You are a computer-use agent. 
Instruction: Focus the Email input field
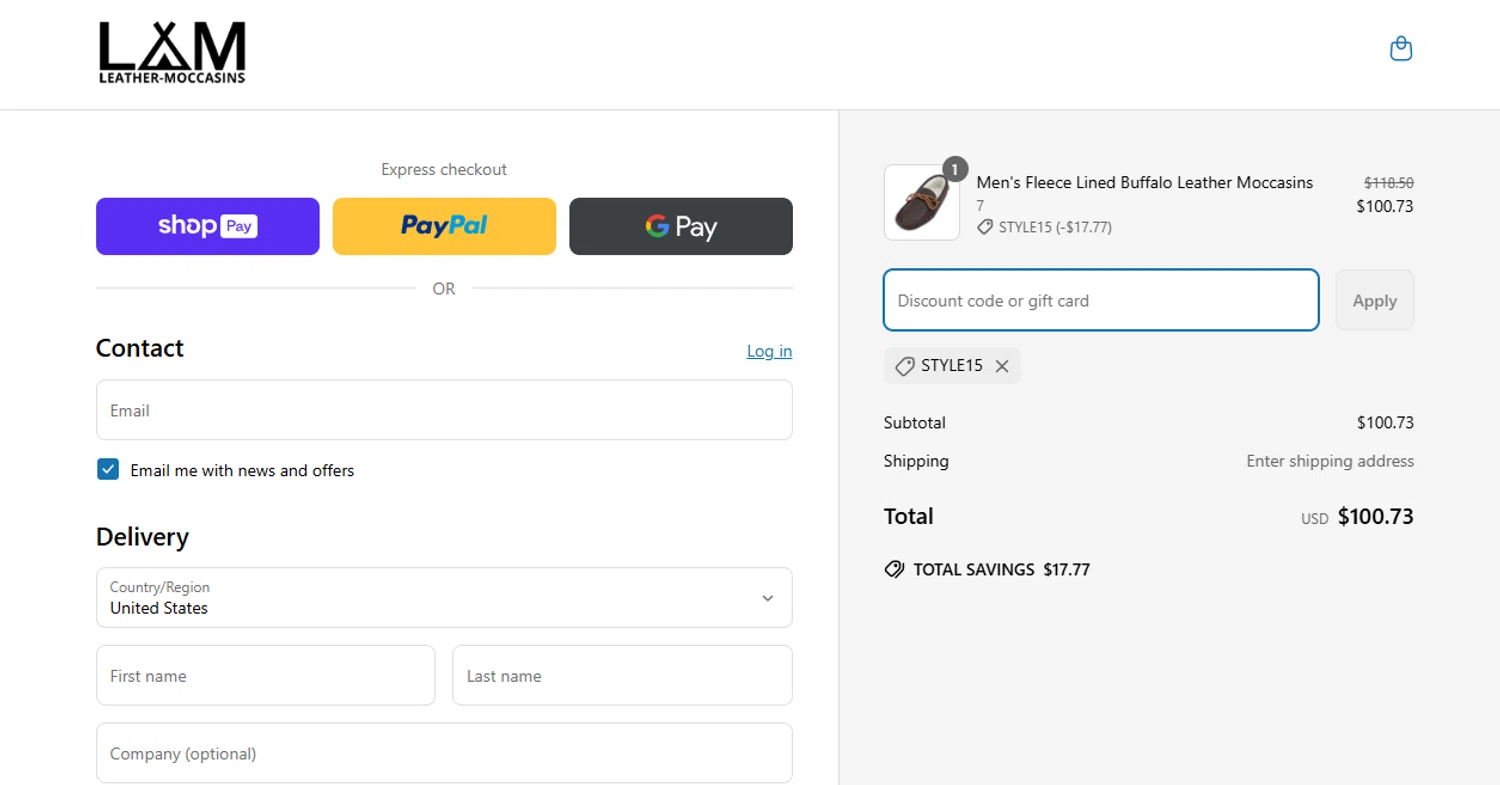(x=444, y=410)
